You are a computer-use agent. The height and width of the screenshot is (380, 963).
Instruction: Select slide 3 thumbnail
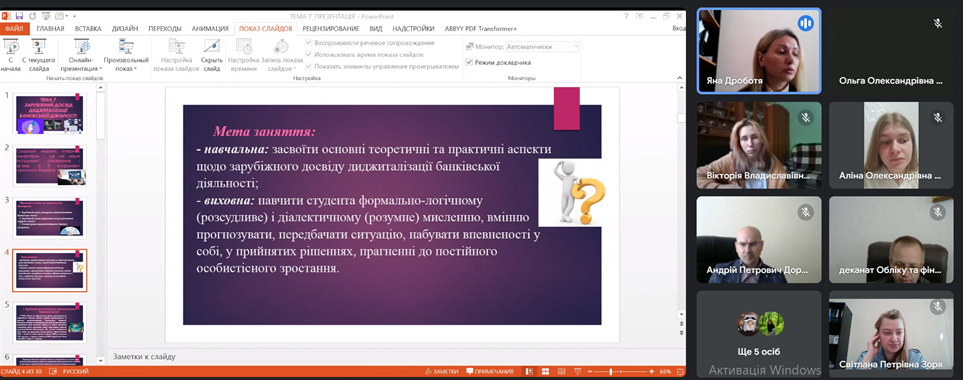[50, 218]
